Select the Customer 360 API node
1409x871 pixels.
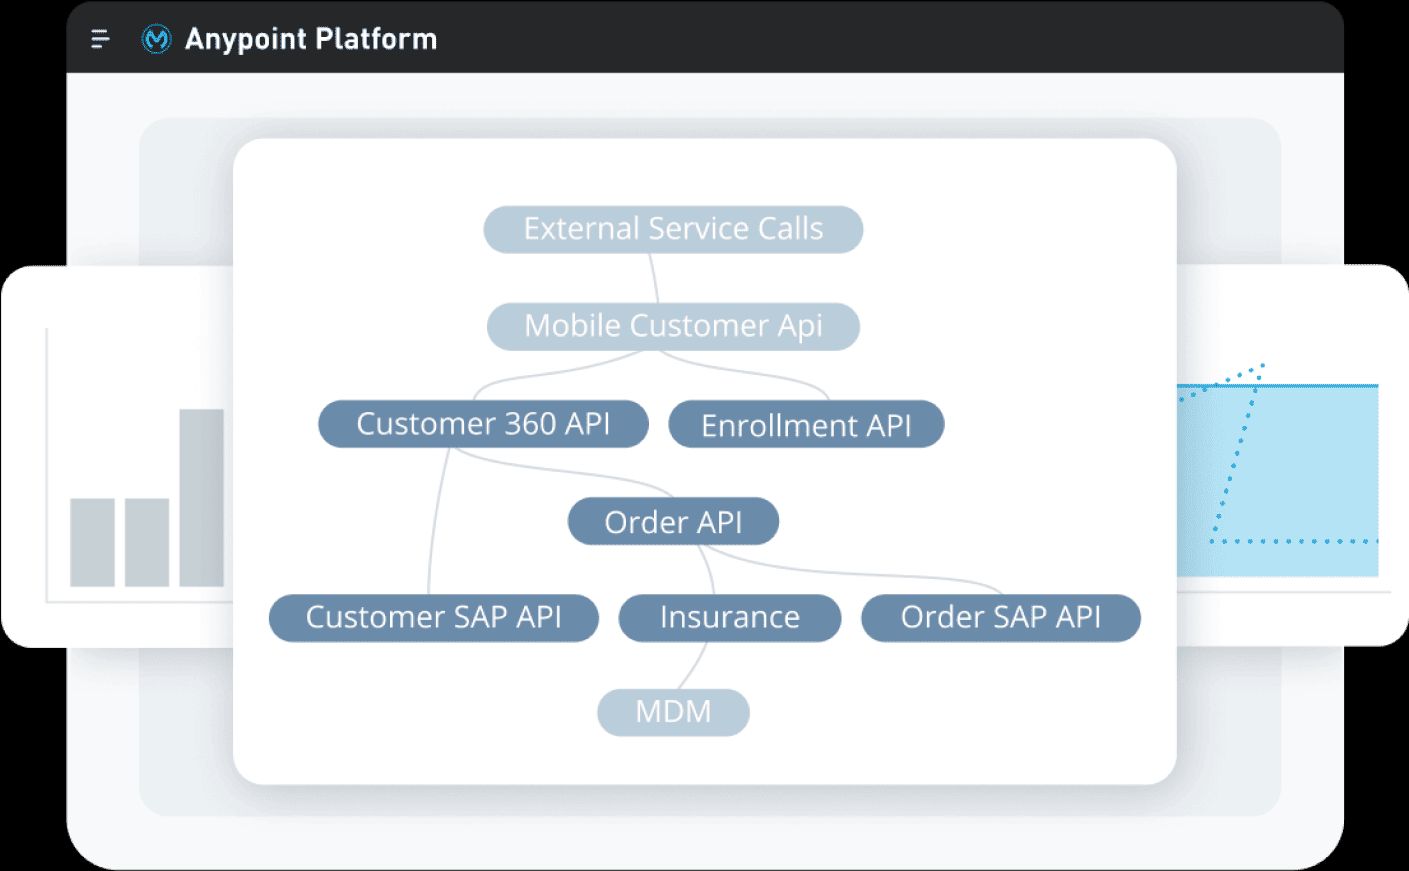coord(483,423)
